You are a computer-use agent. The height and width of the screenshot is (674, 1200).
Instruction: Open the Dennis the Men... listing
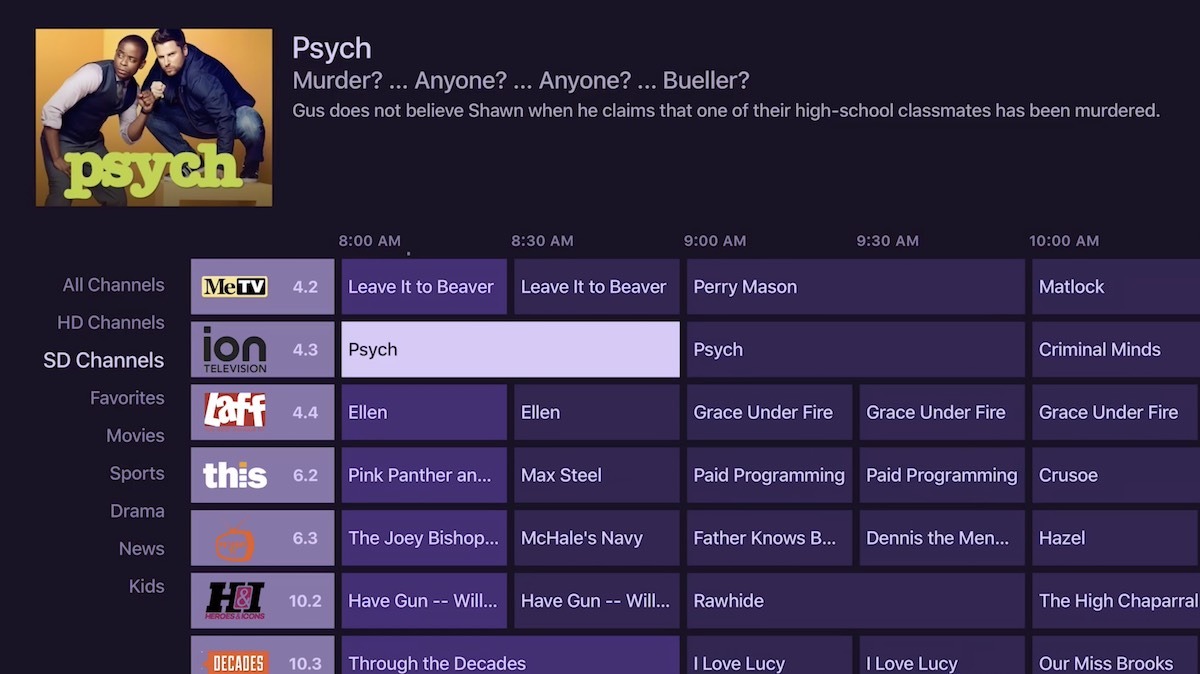[942, 538]
